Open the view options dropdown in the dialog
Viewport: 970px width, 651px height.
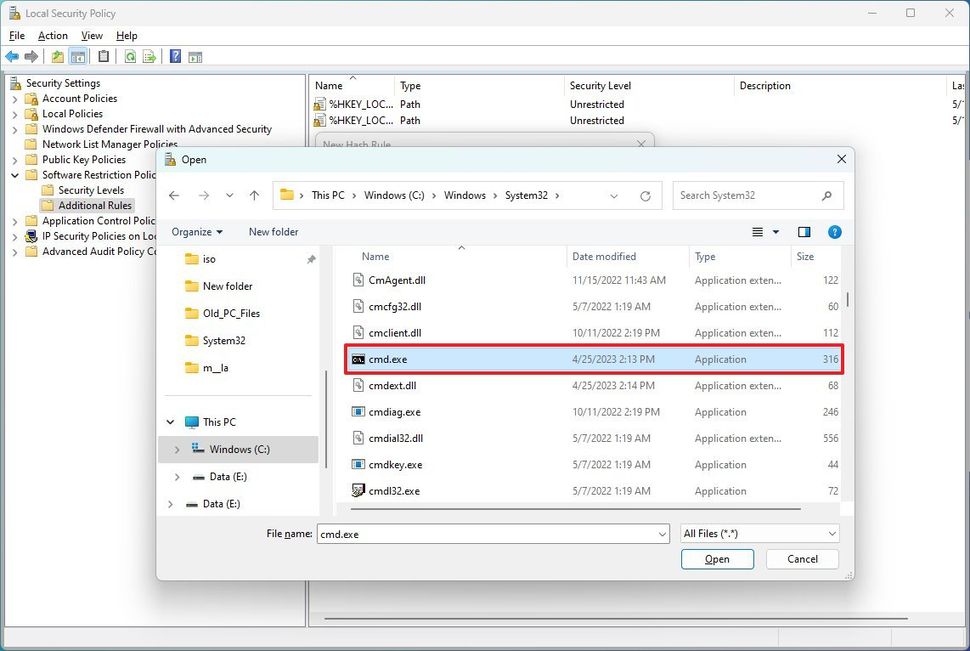[x=764, y=231]
